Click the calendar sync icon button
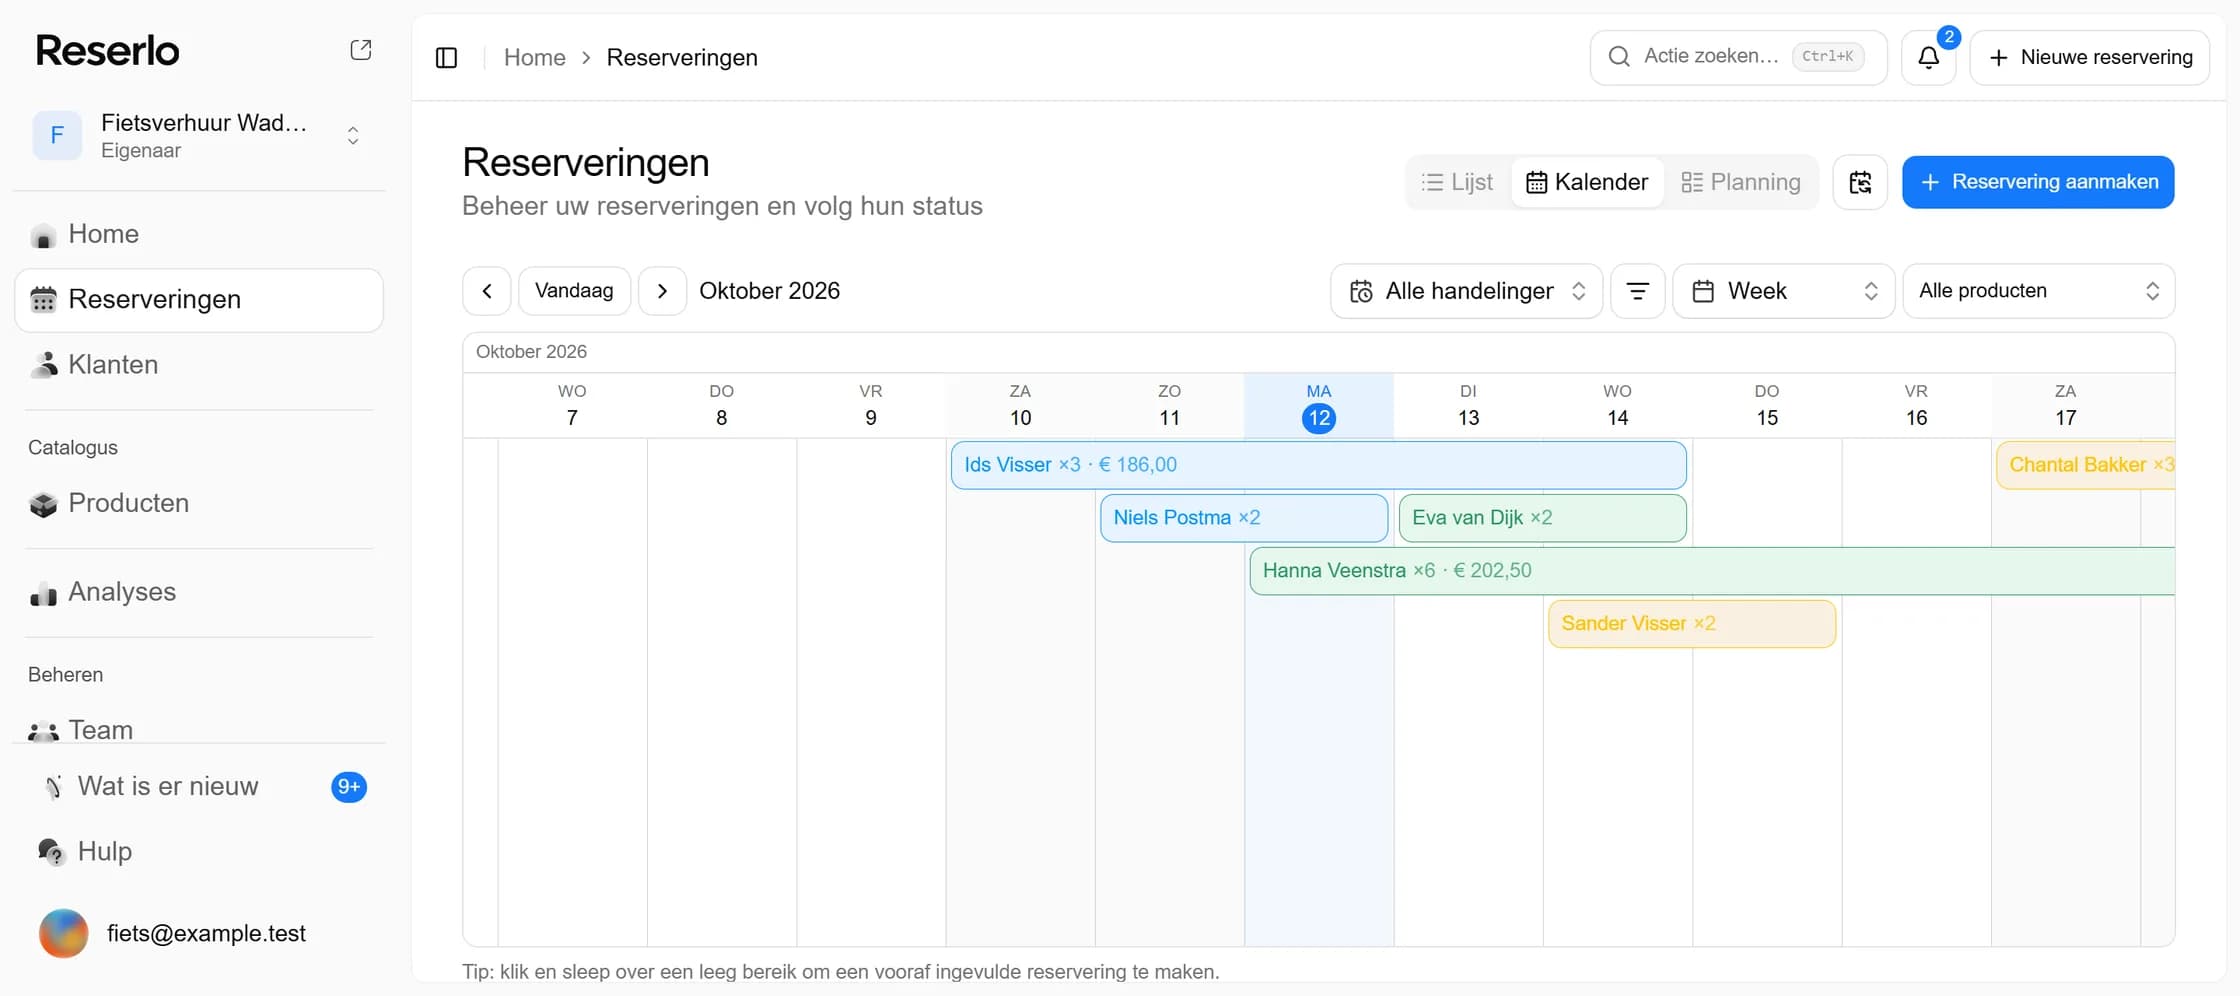This screenshot has width=2240, height=996. click(x=1860, y=182)
